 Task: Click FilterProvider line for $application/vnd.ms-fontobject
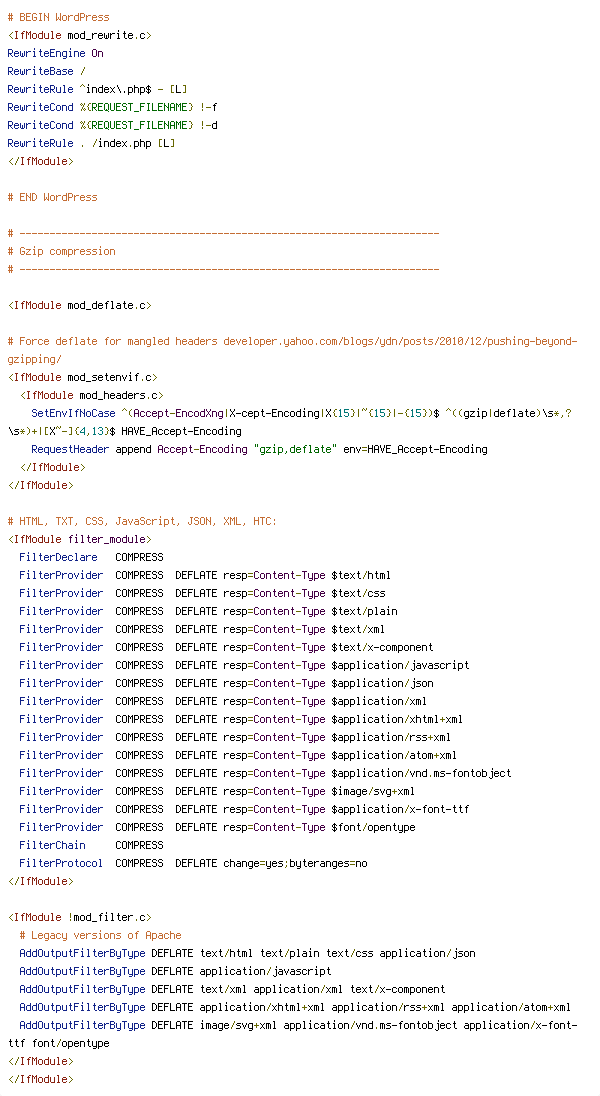pos(265,773)
